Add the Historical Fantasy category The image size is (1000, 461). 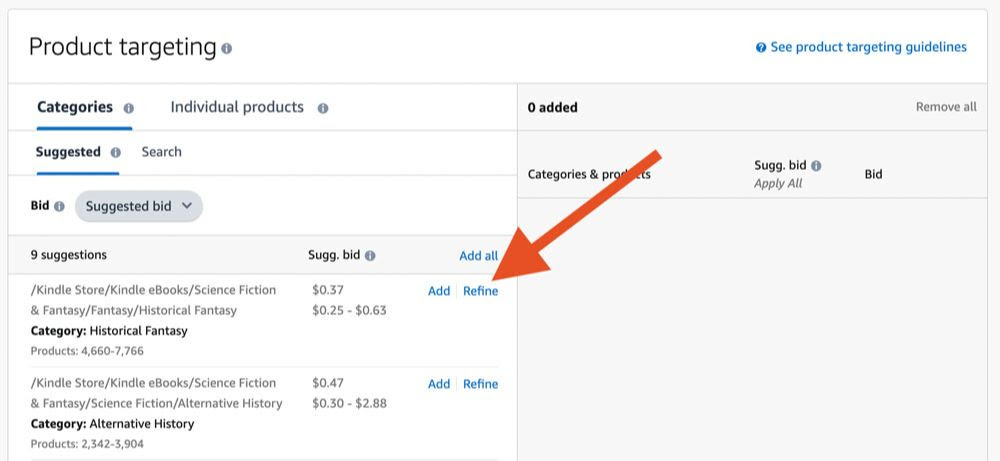[439, 291]
